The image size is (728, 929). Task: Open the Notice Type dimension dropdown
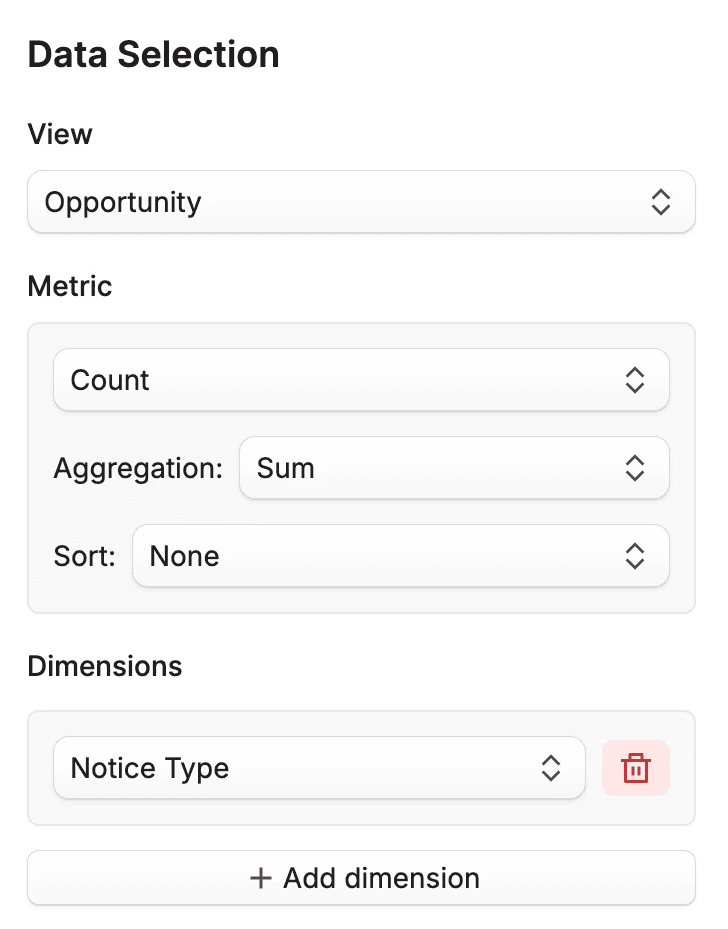click(x=319, y=768)
